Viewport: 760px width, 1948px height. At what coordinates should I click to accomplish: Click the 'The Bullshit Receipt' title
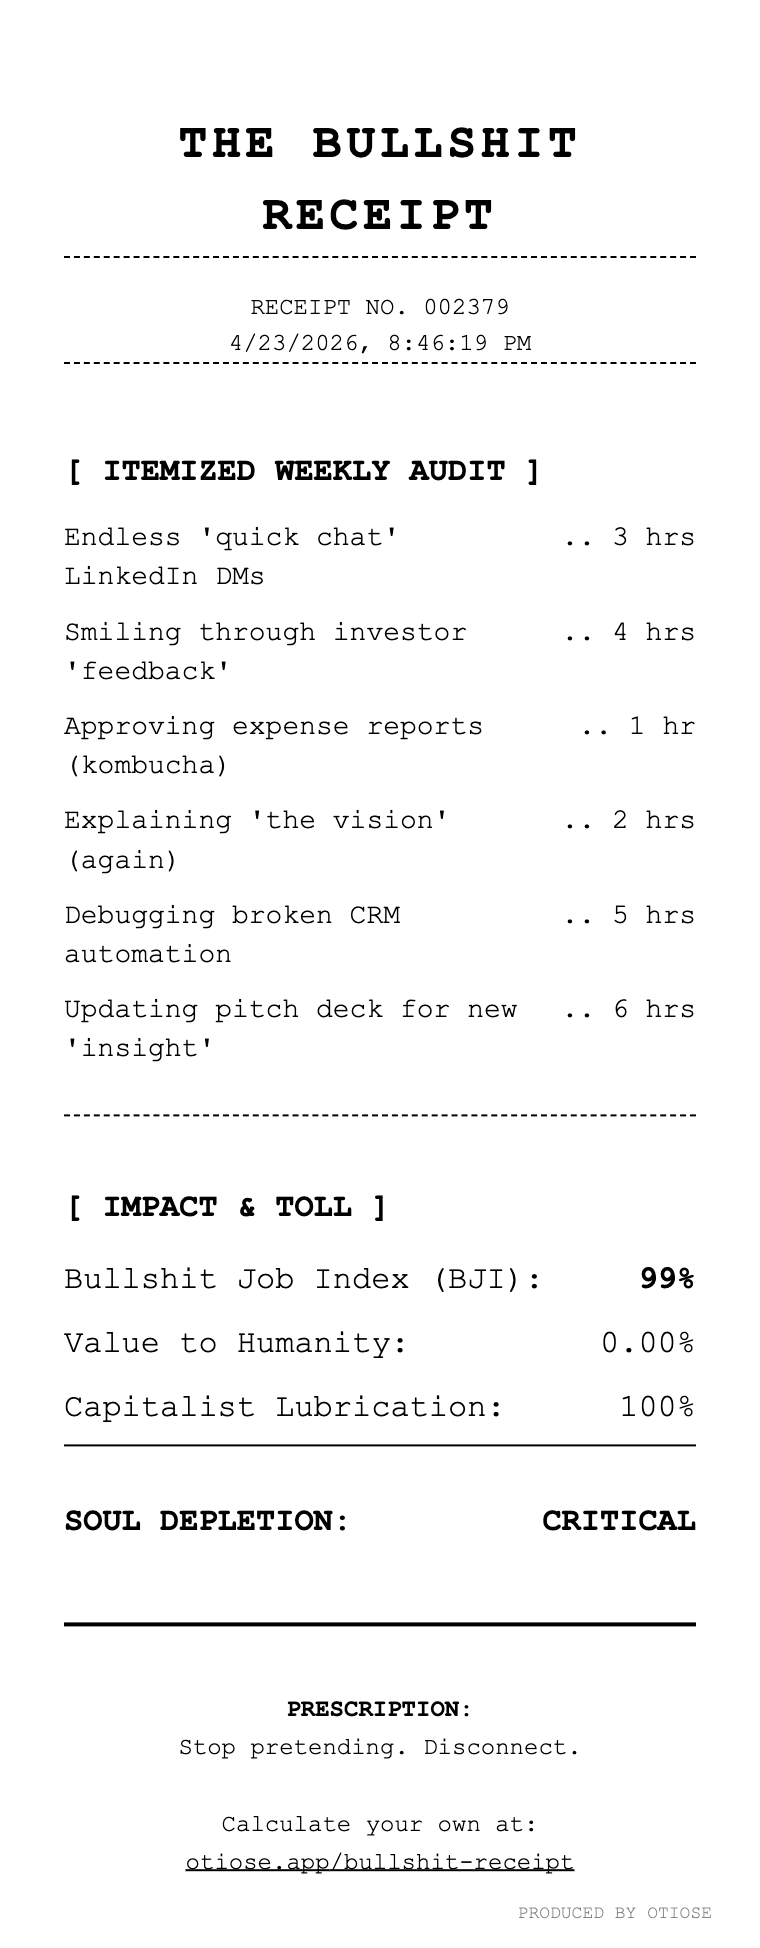[379, 180]
